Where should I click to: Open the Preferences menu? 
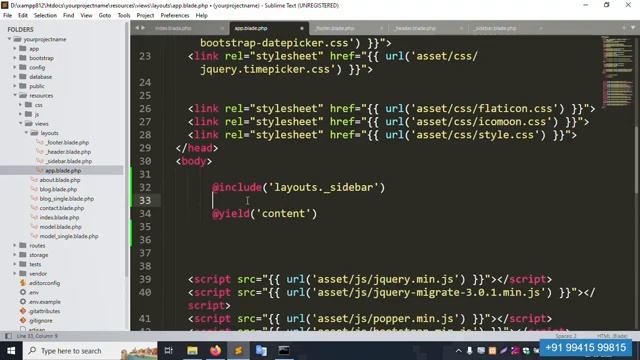coord(175,16)
